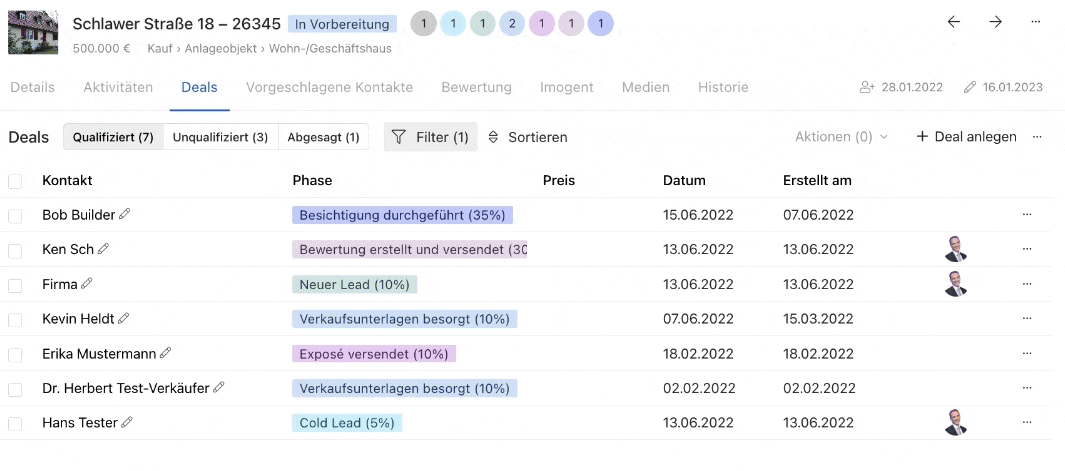
Task: Click the funnel Filter icon
Action: coord(399,137)
